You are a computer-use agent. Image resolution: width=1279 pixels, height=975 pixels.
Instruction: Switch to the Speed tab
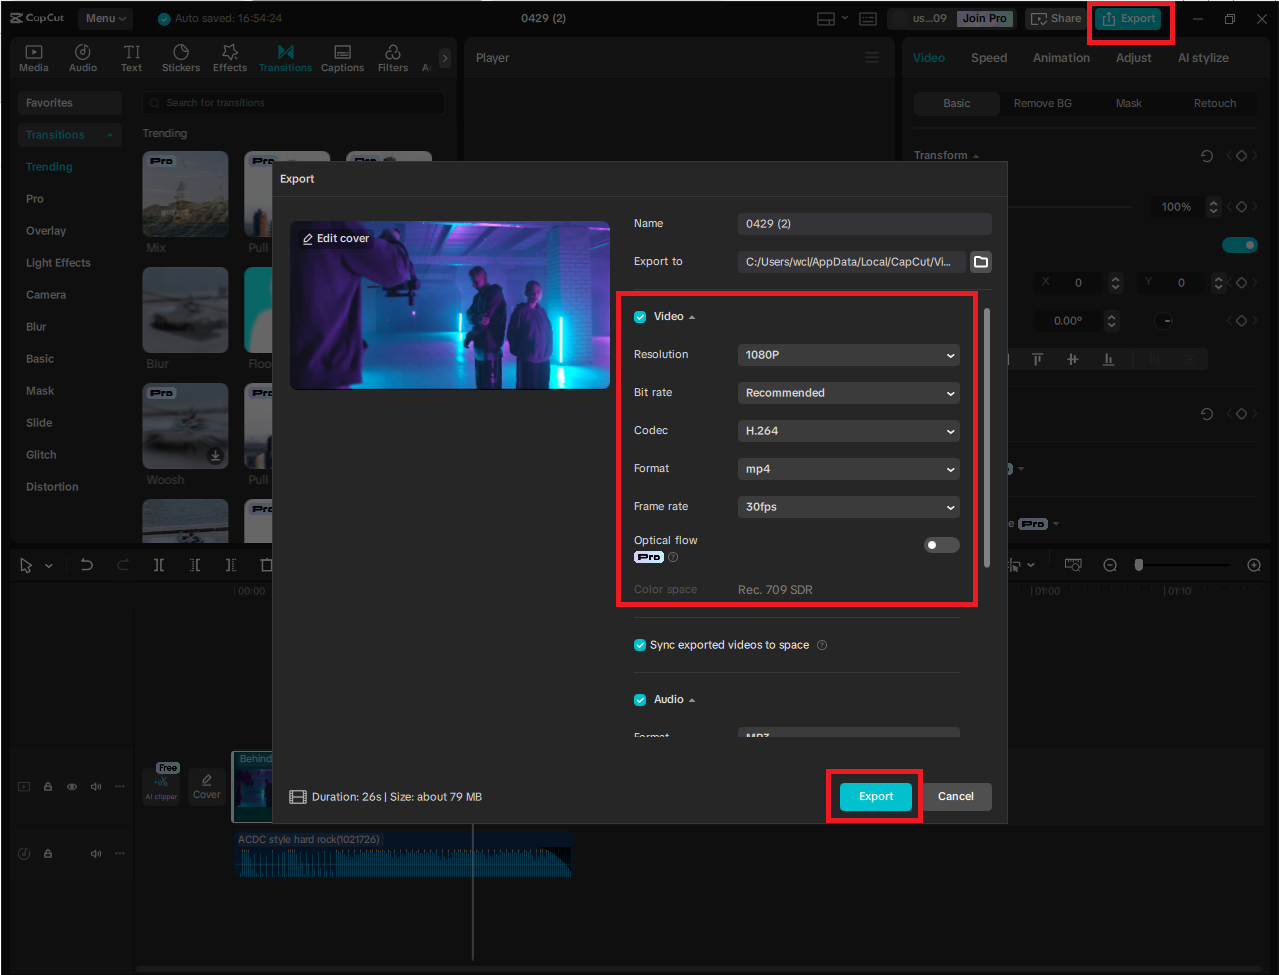click(989, 58)
